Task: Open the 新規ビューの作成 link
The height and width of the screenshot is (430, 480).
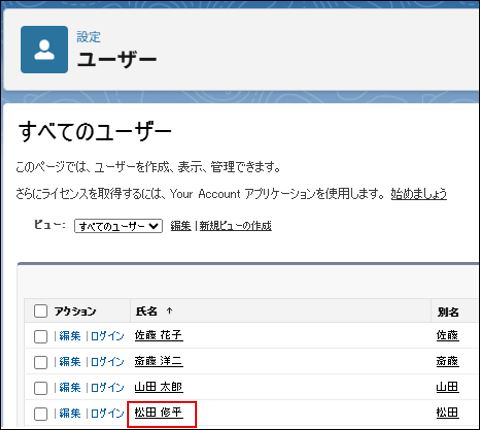Action: tap(235, 226)
